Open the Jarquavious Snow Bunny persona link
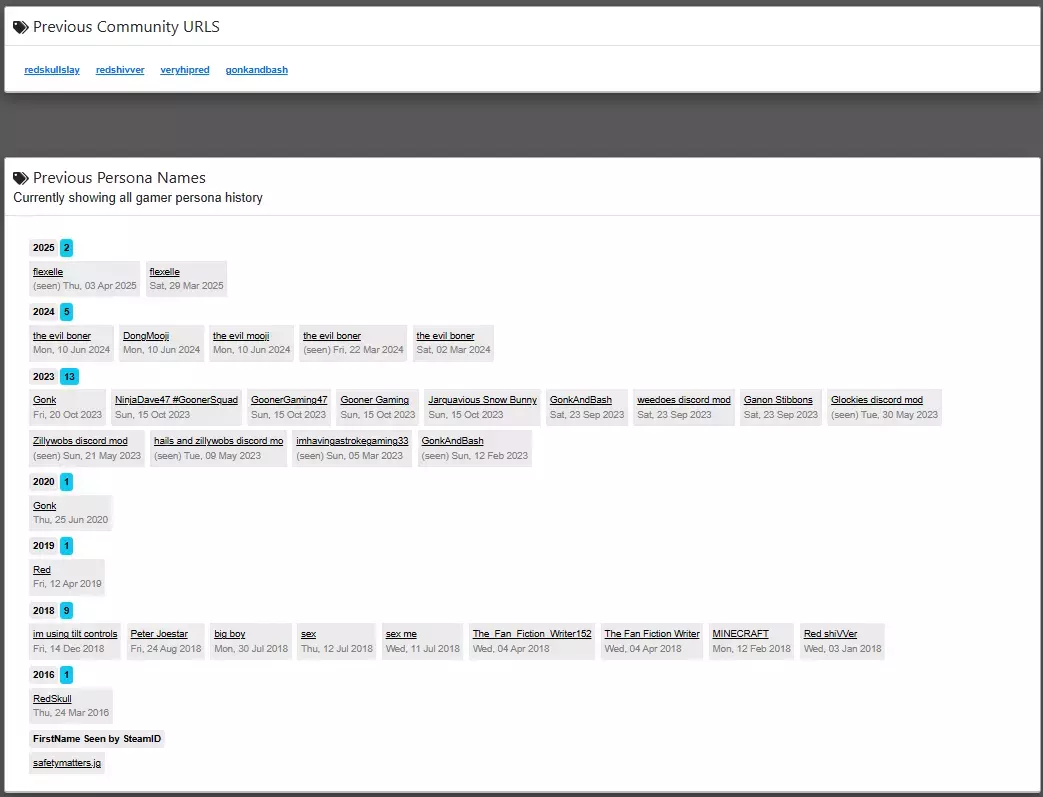The height and width of the screenshot is (797, 1043). click(x=482, y=400)
